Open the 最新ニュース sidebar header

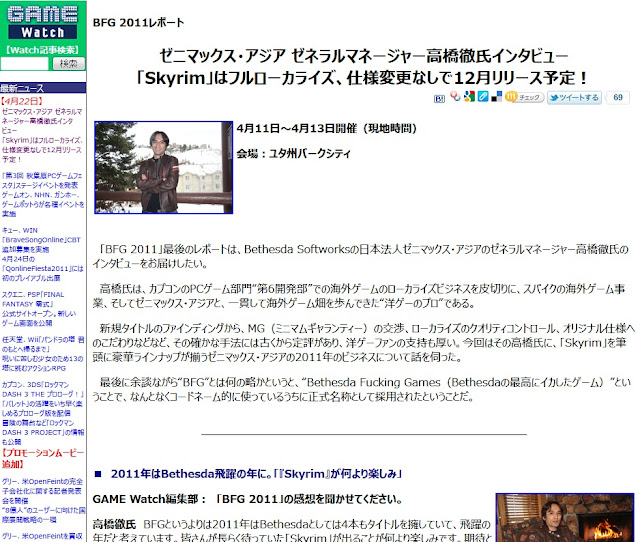tap(43, 88)
